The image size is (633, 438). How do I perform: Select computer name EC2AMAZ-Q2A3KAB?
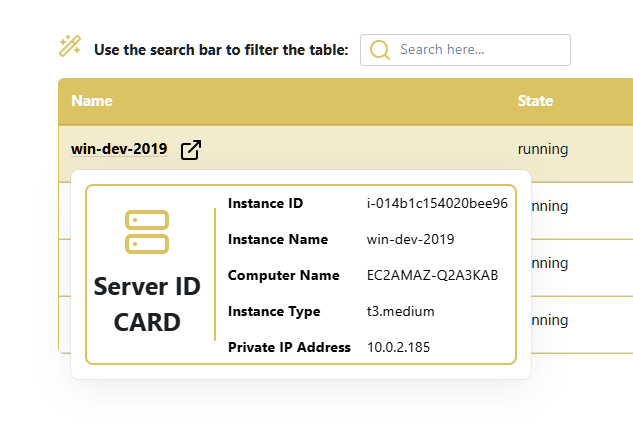pos(432,275)
